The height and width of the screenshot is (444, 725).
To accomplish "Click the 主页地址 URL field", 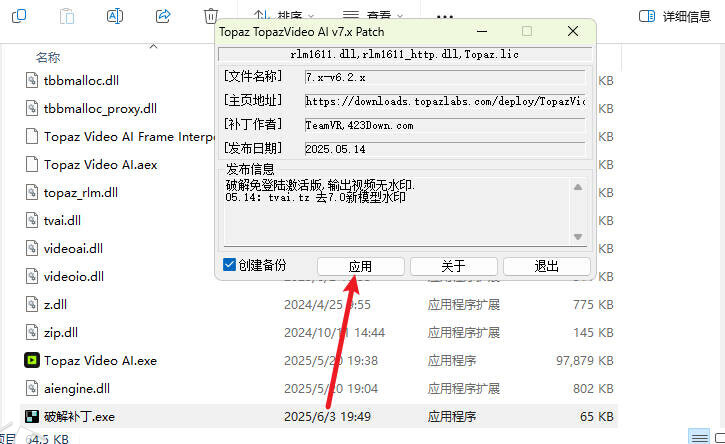I will (444, 101).
